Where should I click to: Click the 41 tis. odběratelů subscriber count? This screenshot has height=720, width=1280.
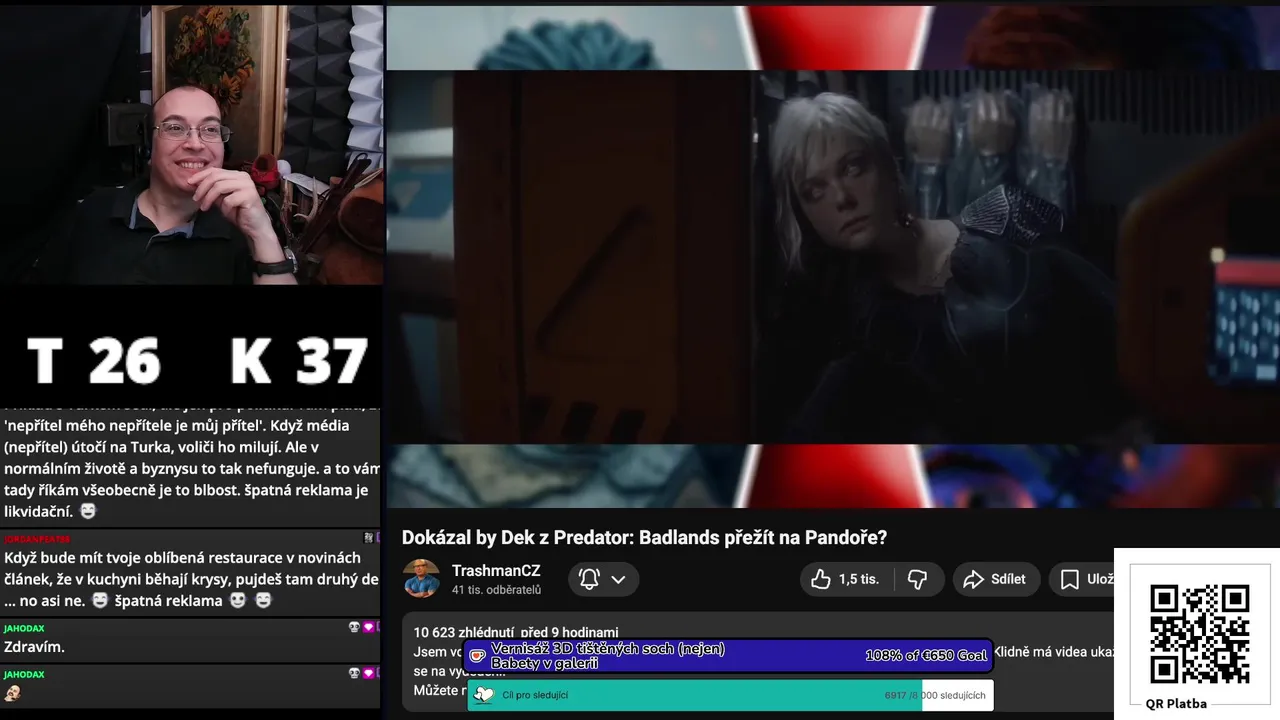[496, 590]
